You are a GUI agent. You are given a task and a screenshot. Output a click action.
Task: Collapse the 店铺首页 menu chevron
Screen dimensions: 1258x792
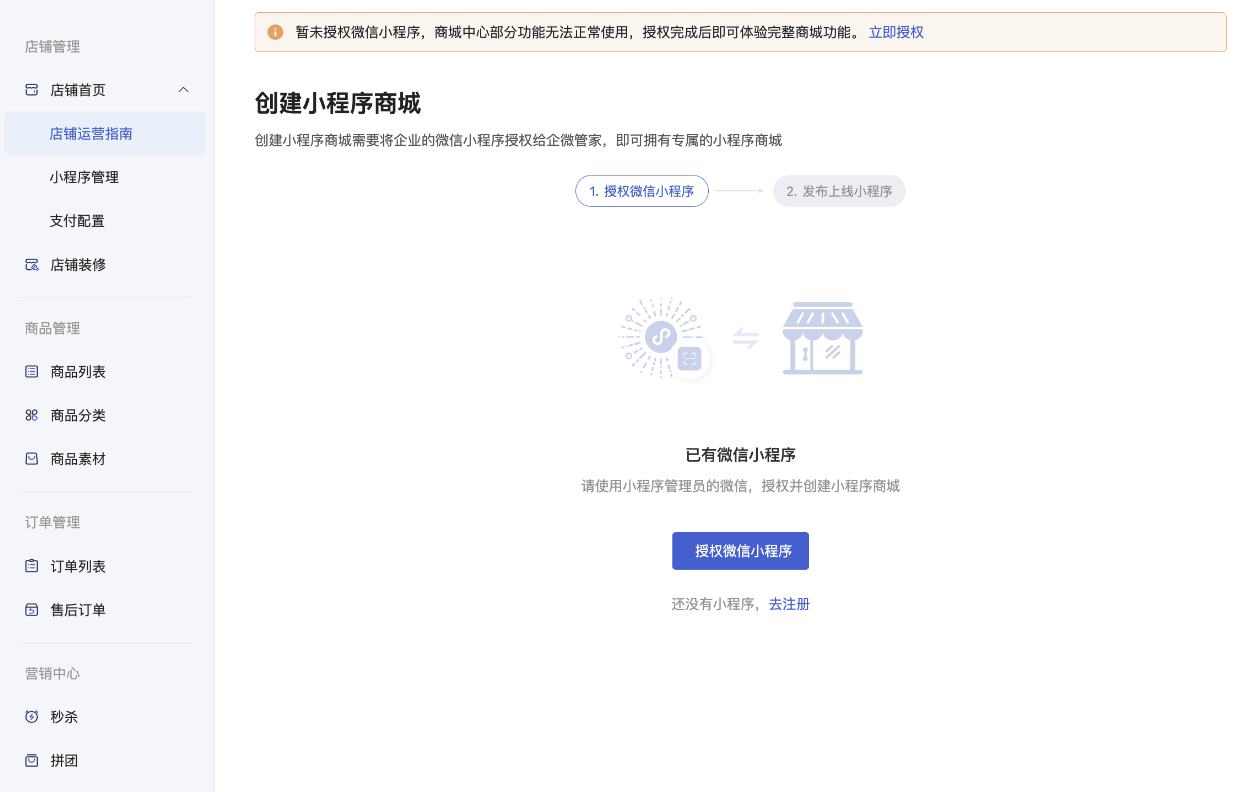click(x=183, y=90)
